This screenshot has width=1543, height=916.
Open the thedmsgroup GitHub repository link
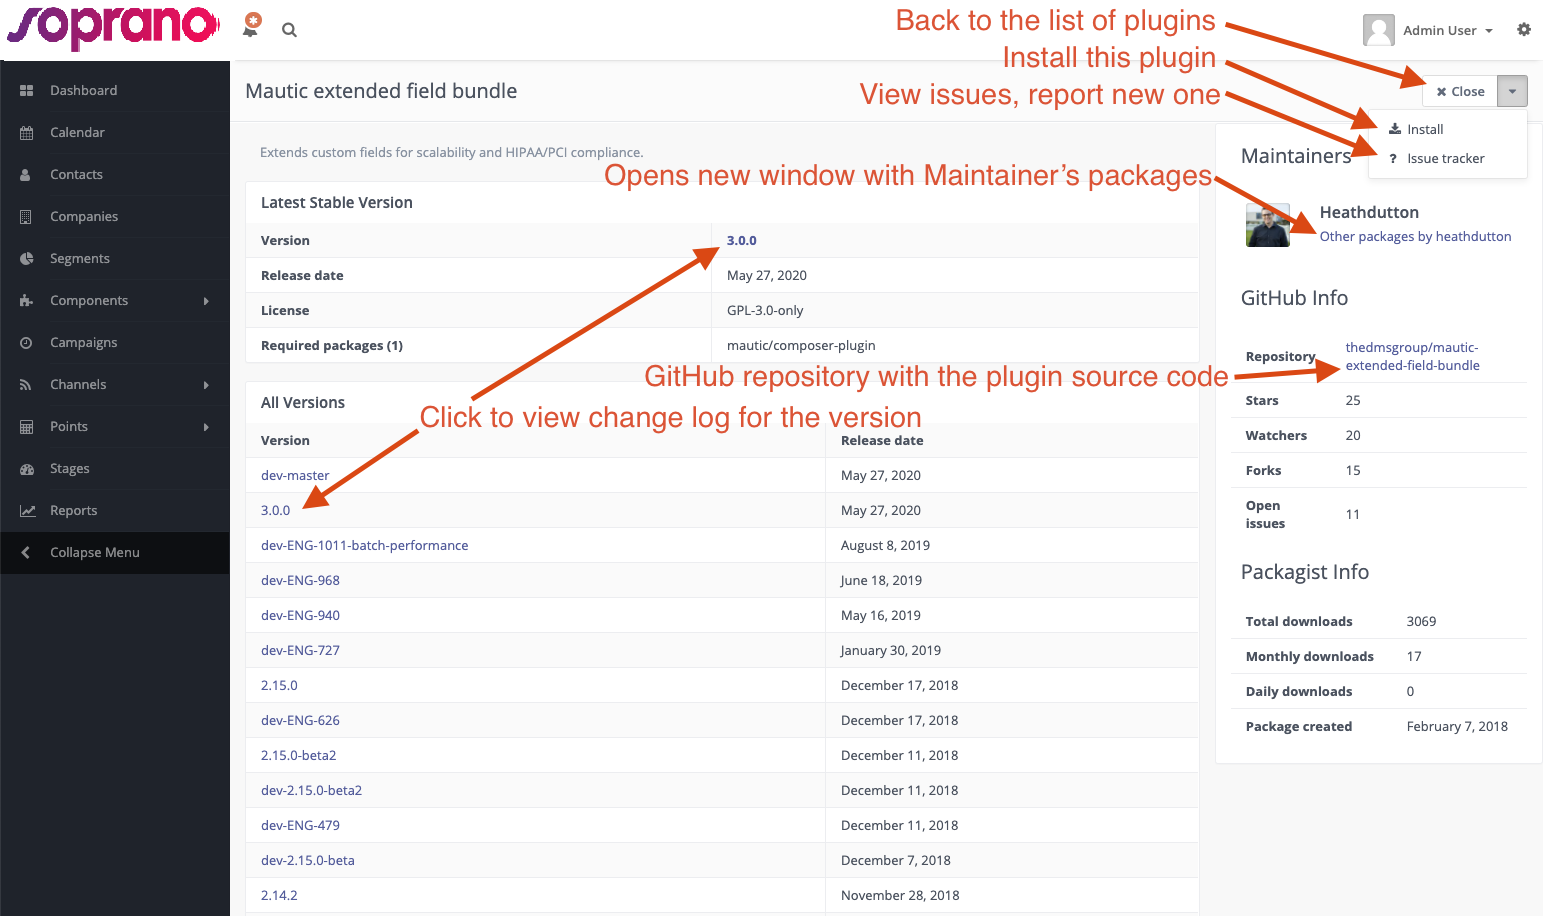click(1412, 356)
